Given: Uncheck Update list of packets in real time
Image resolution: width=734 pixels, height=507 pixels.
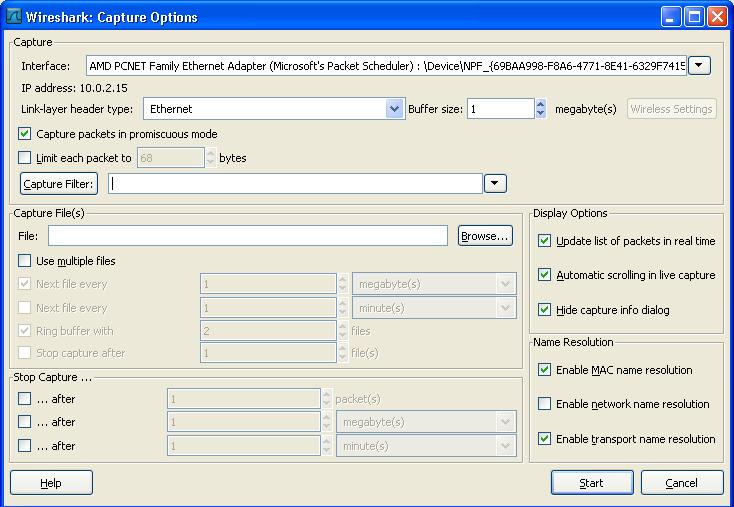Looking at the screenshot, I should (544, 241).
